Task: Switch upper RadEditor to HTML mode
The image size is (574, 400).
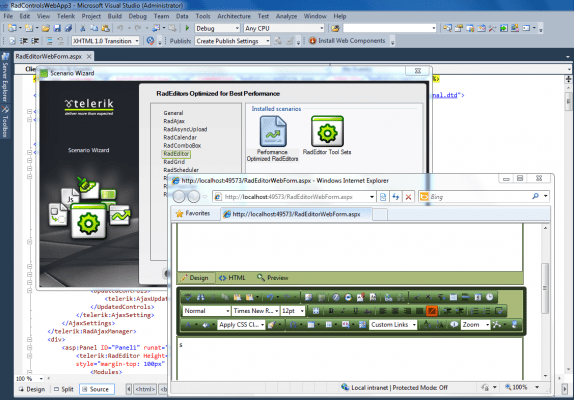Action: click(x=232, y=278)
